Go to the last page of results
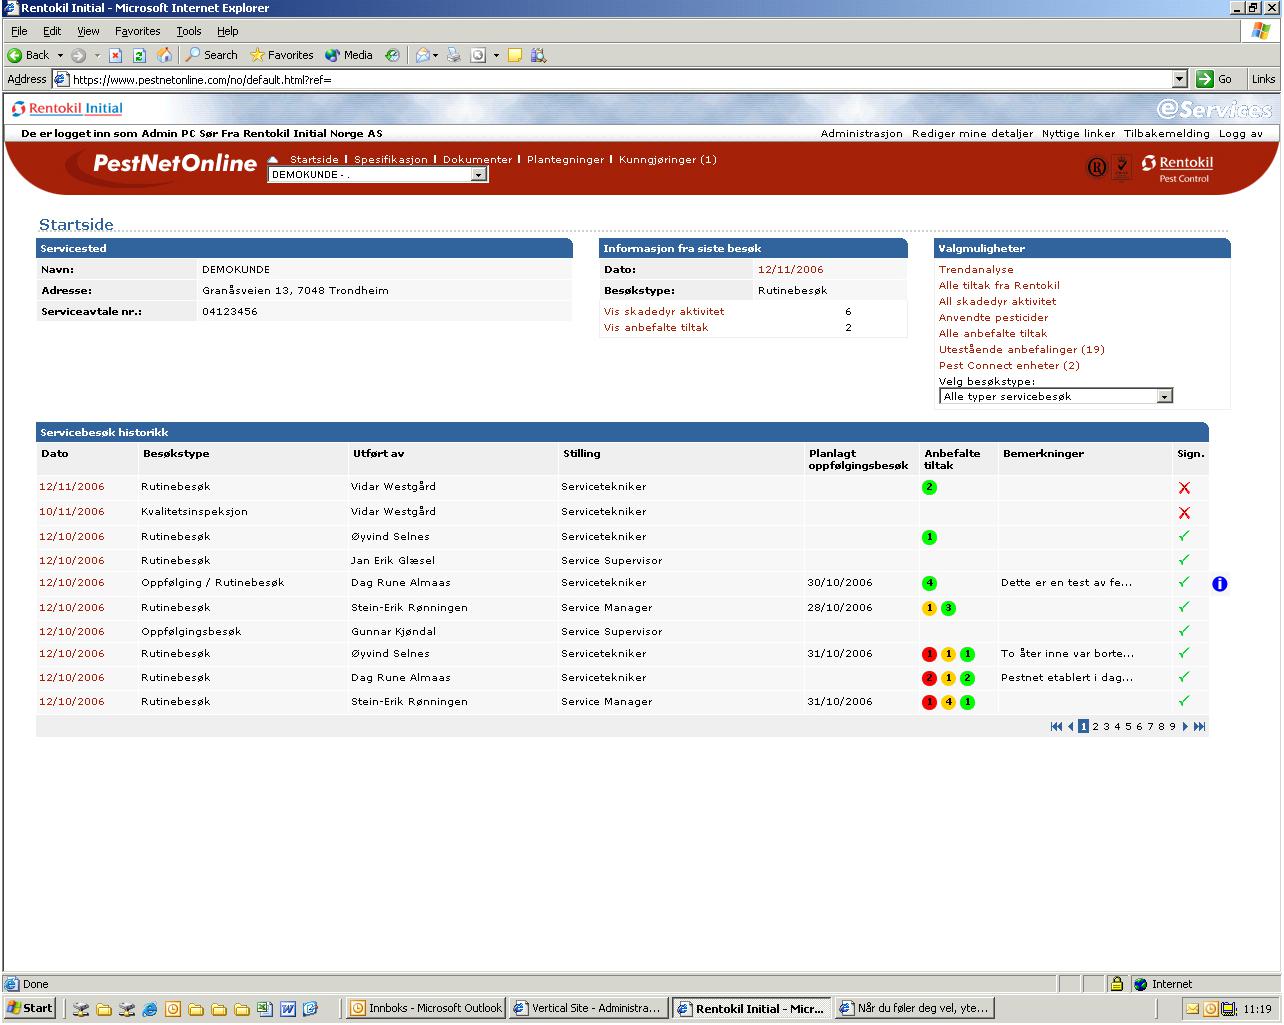This screenshot has height=1025, width=1284. coord(1199,727)
